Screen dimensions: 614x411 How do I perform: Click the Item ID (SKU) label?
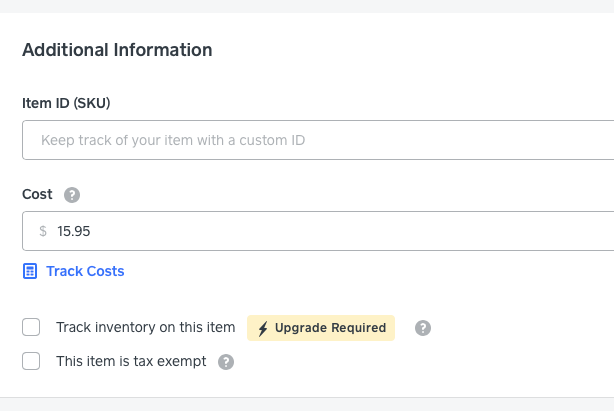click(66, 103)
